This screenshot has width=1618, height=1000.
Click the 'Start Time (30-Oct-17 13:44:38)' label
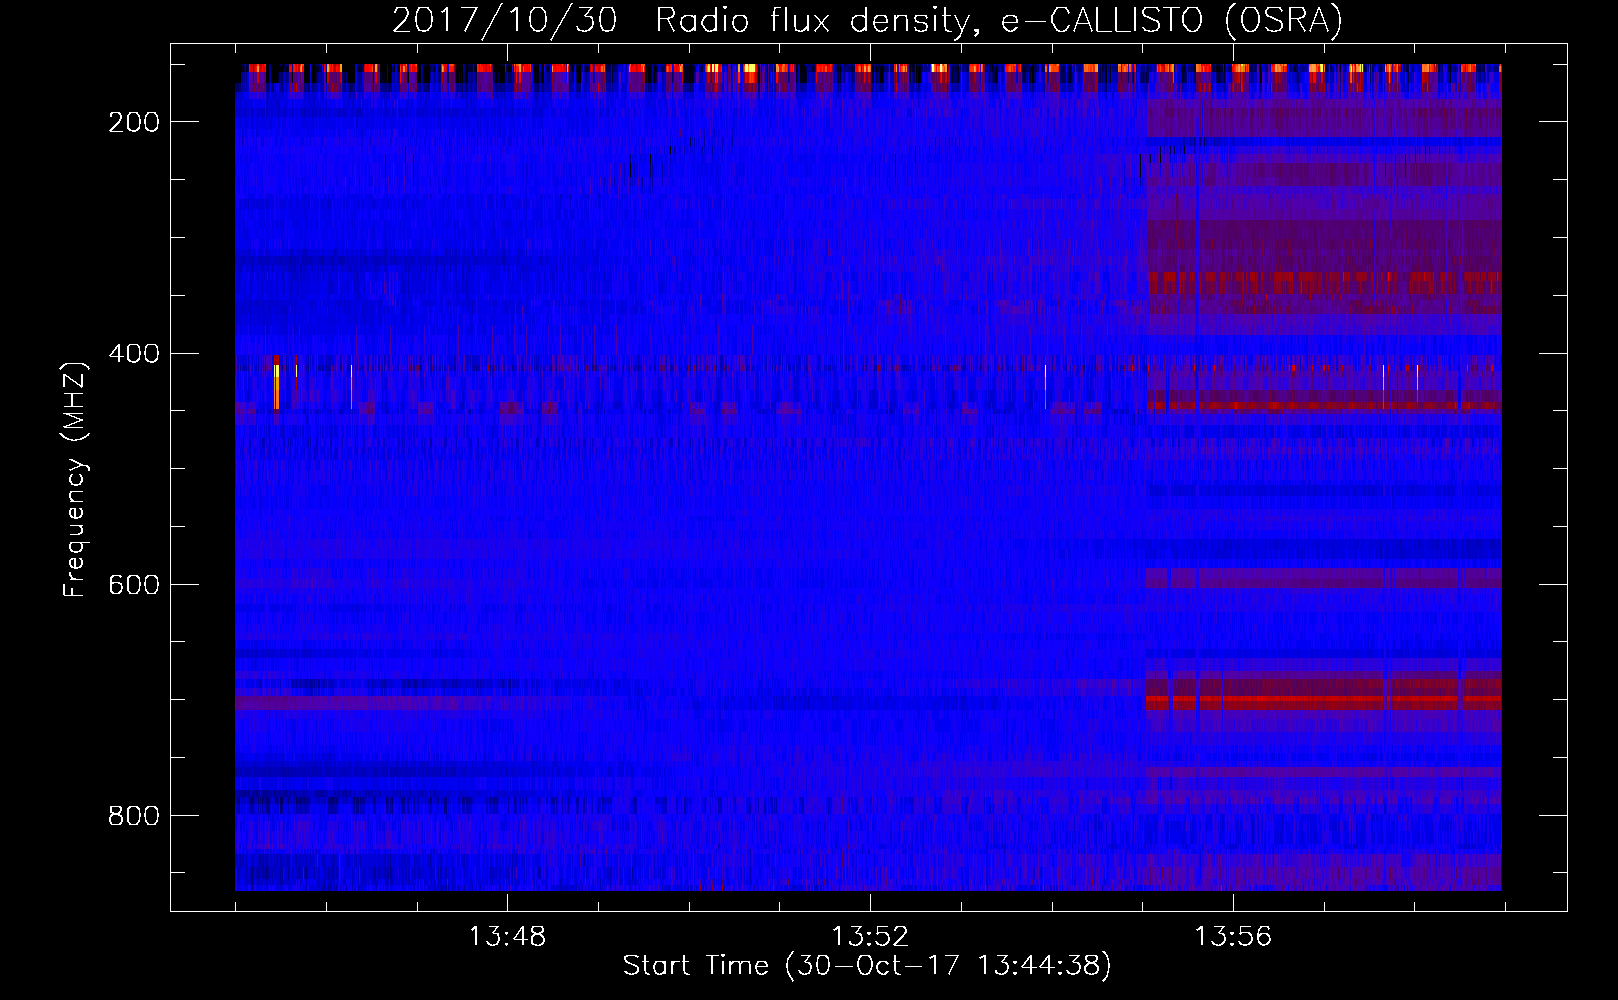(x=867, y=966)
